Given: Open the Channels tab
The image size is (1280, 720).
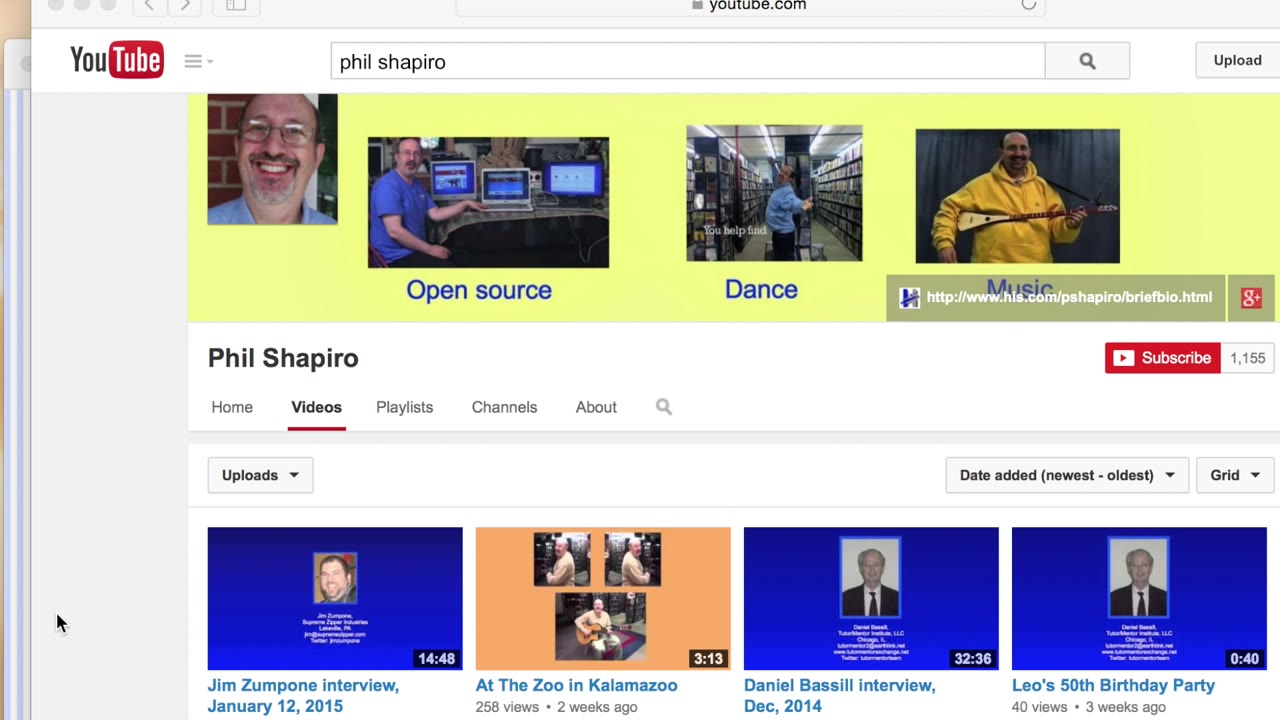Looking at the screenshot, I should coord(504,407).
